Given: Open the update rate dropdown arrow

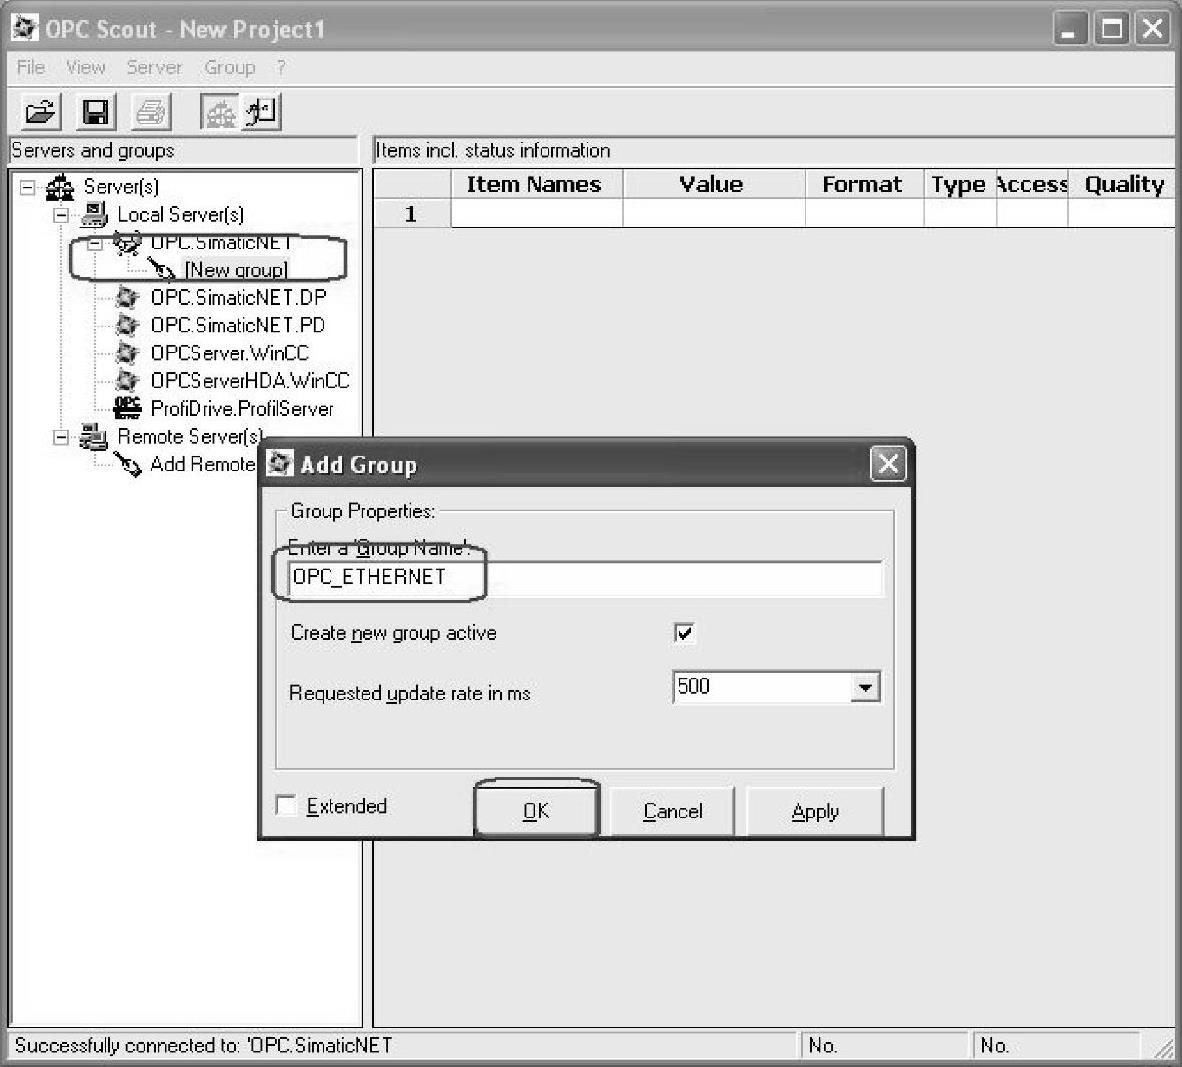Looking at the screenshot, I should pyautogui.click(x=865, y=687).
